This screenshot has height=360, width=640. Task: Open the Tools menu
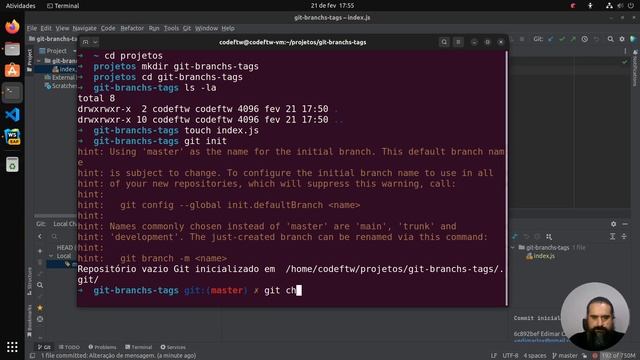(171, 28)
